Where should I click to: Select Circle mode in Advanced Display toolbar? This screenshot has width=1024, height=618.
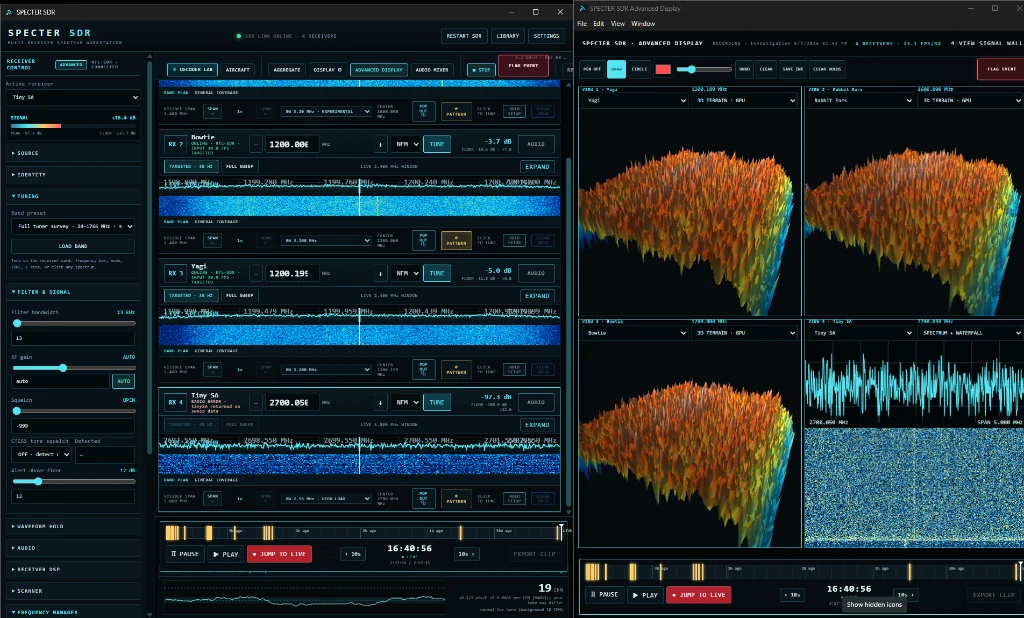(x=639, y=69)
